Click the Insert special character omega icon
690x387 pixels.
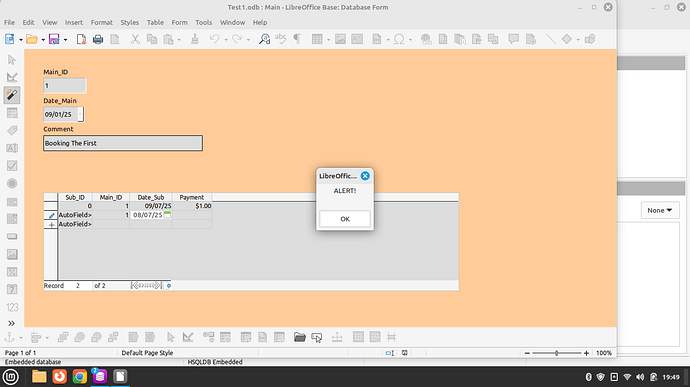399,39
